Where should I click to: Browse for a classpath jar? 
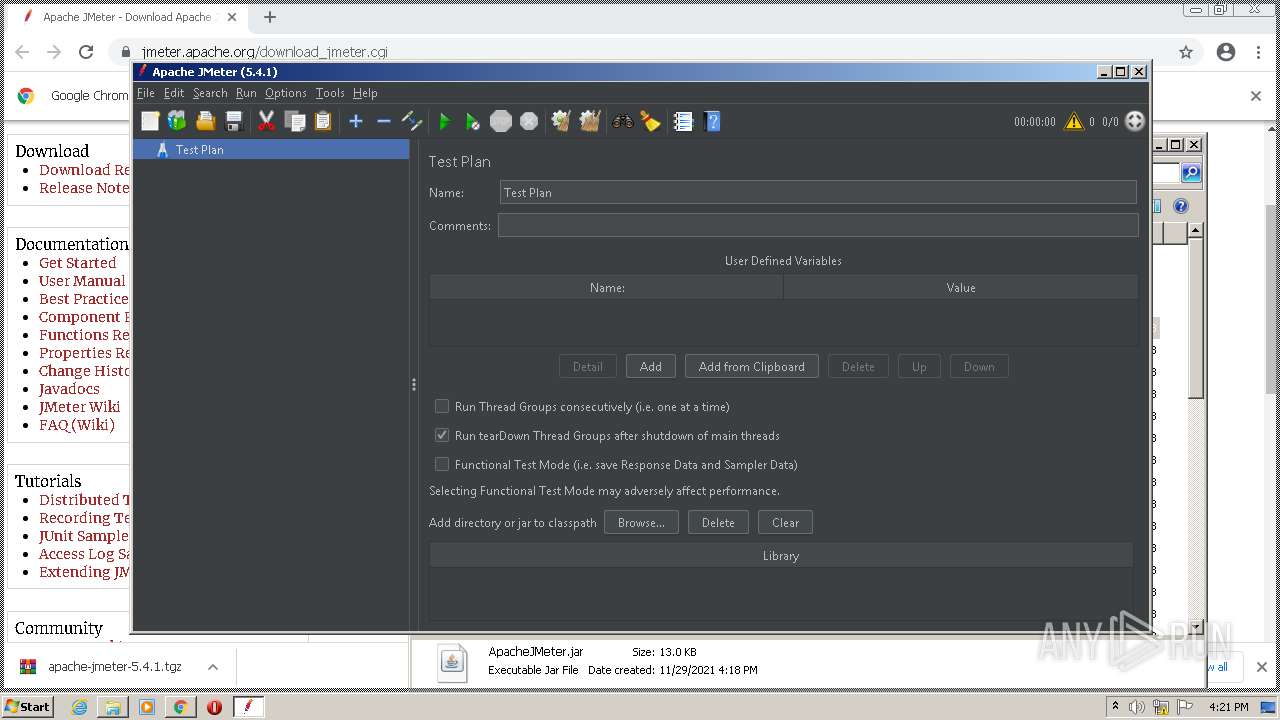(641, 523)
